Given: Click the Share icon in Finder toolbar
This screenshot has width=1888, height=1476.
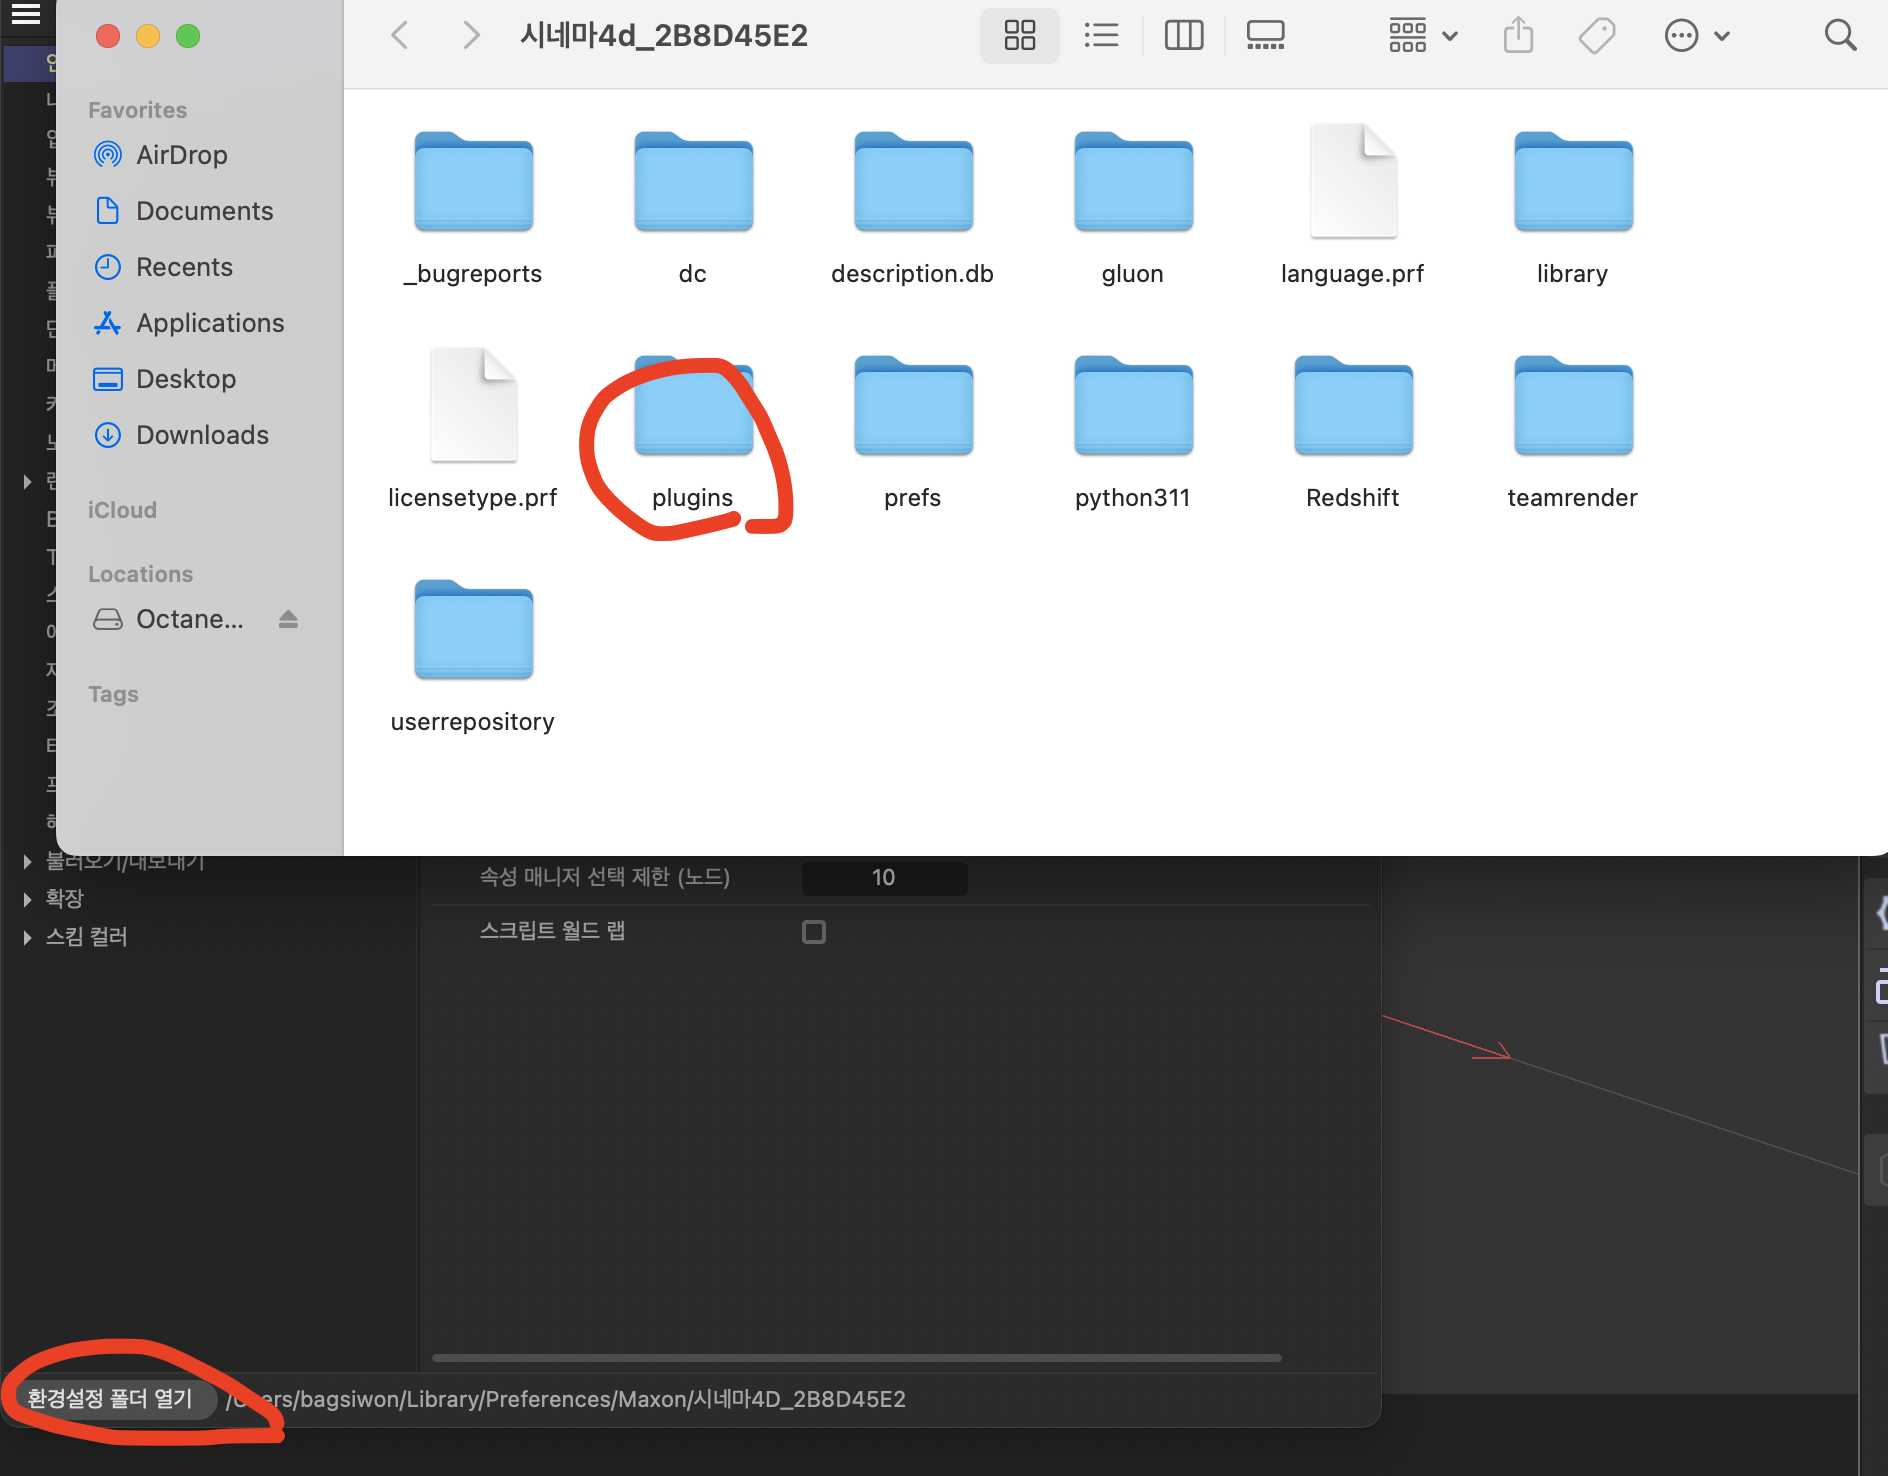Looking at the screenshot, I should 1518,36.
